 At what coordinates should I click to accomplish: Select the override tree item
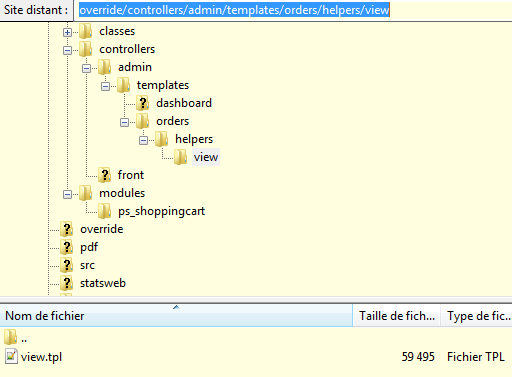tap(102, 229)
